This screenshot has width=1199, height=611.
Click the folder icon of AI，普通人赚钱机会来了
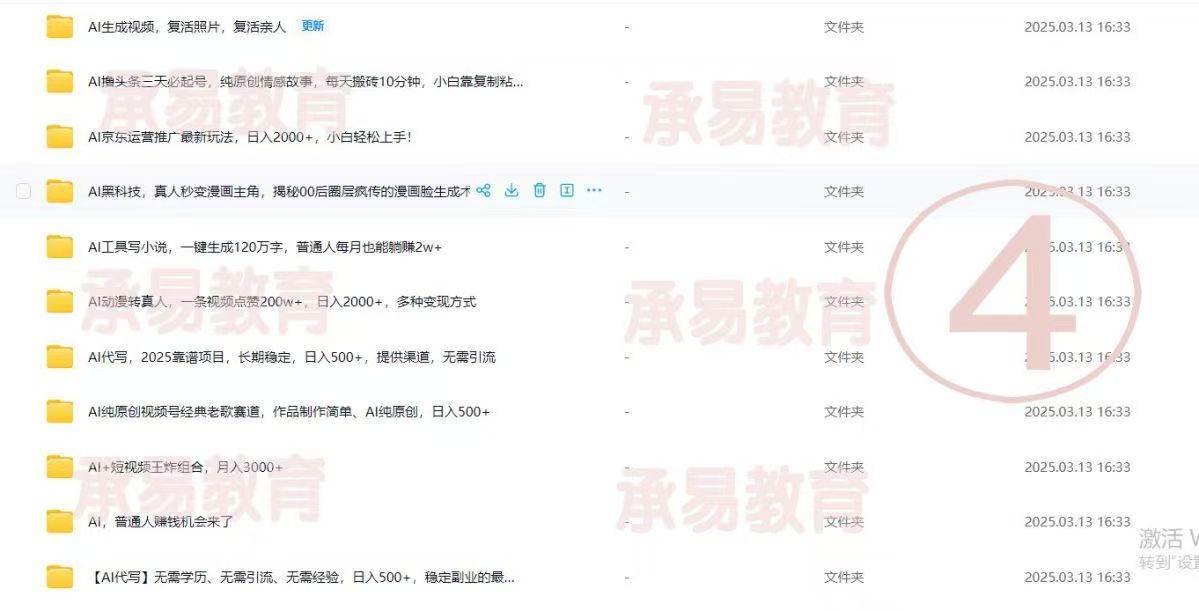click(x=60, y=522)
